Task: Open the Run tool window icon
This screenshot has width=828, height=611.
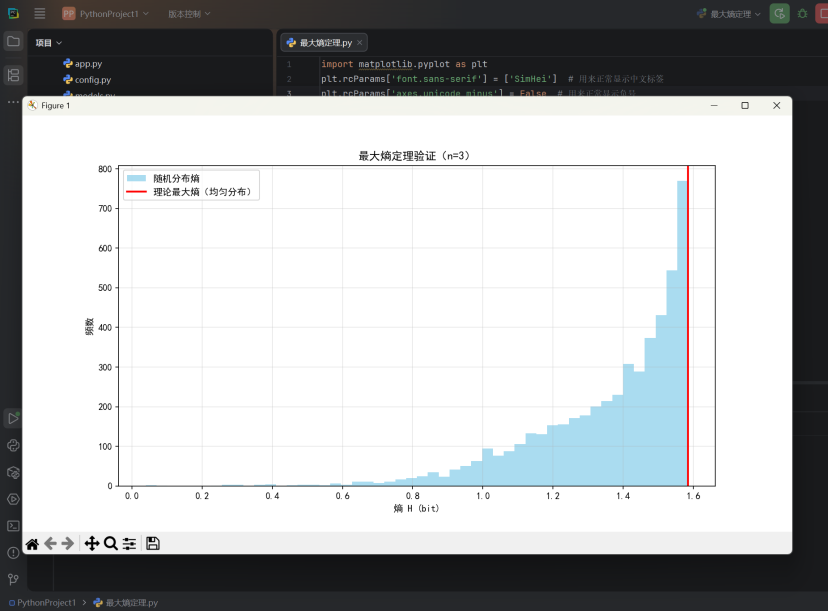Action: coord(13,419)
